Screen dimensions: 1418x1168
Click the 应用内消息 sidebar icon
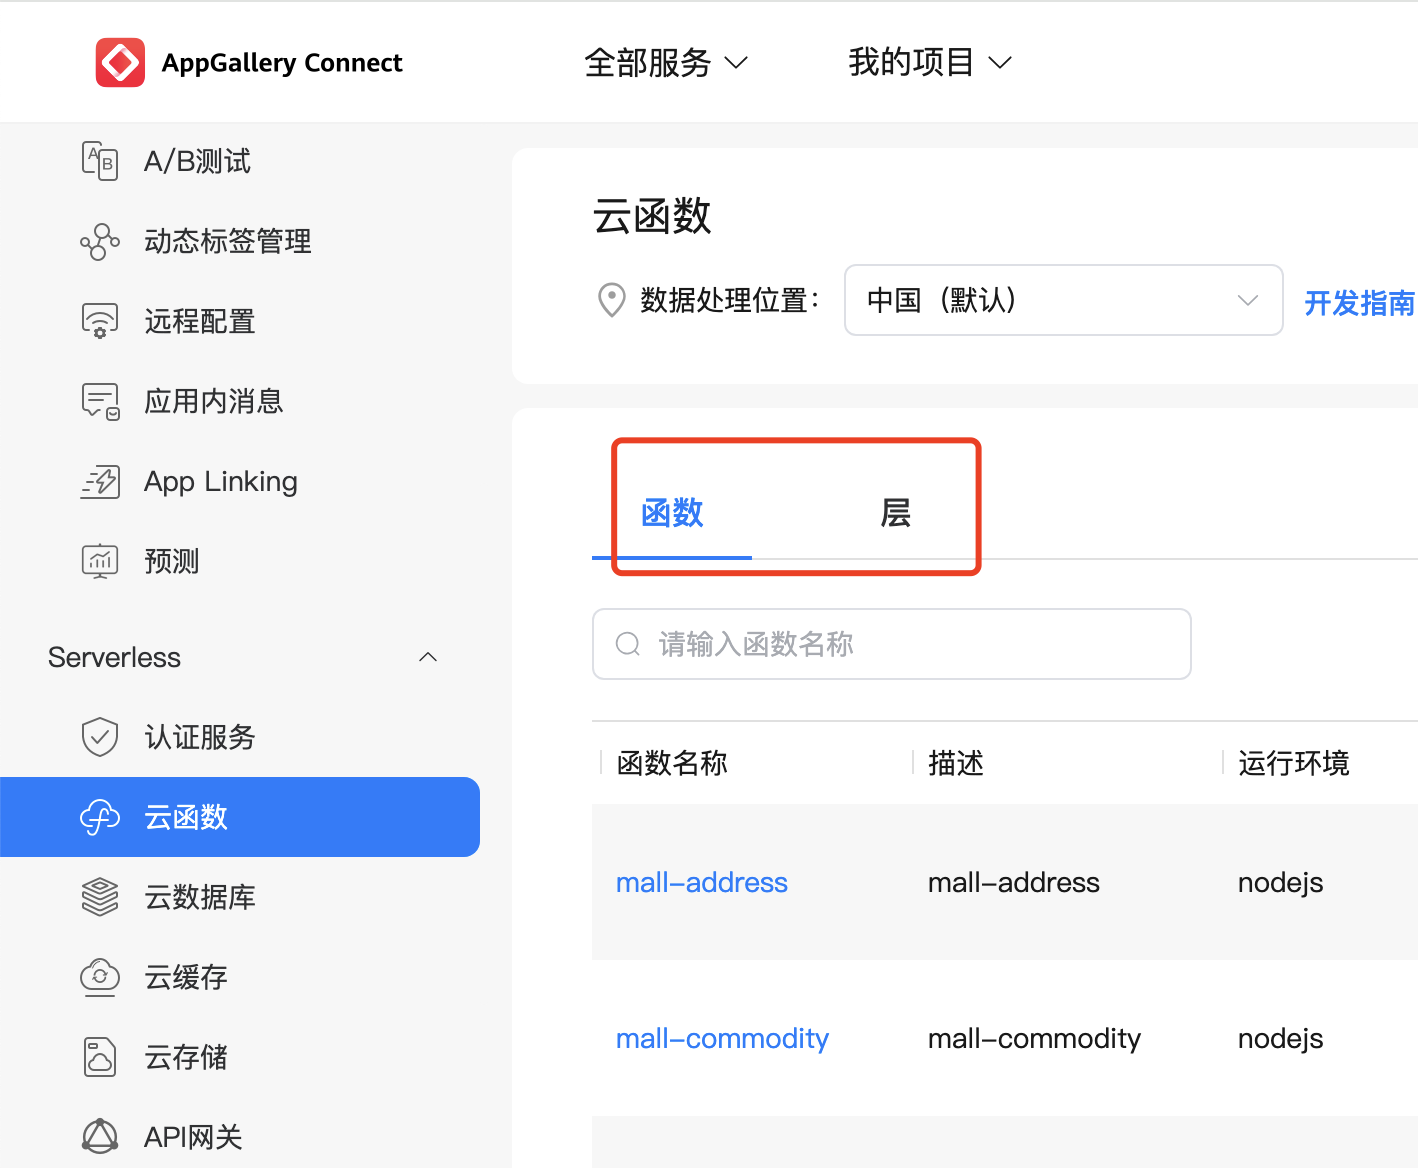pyautogui.click(x=100, y=401)
